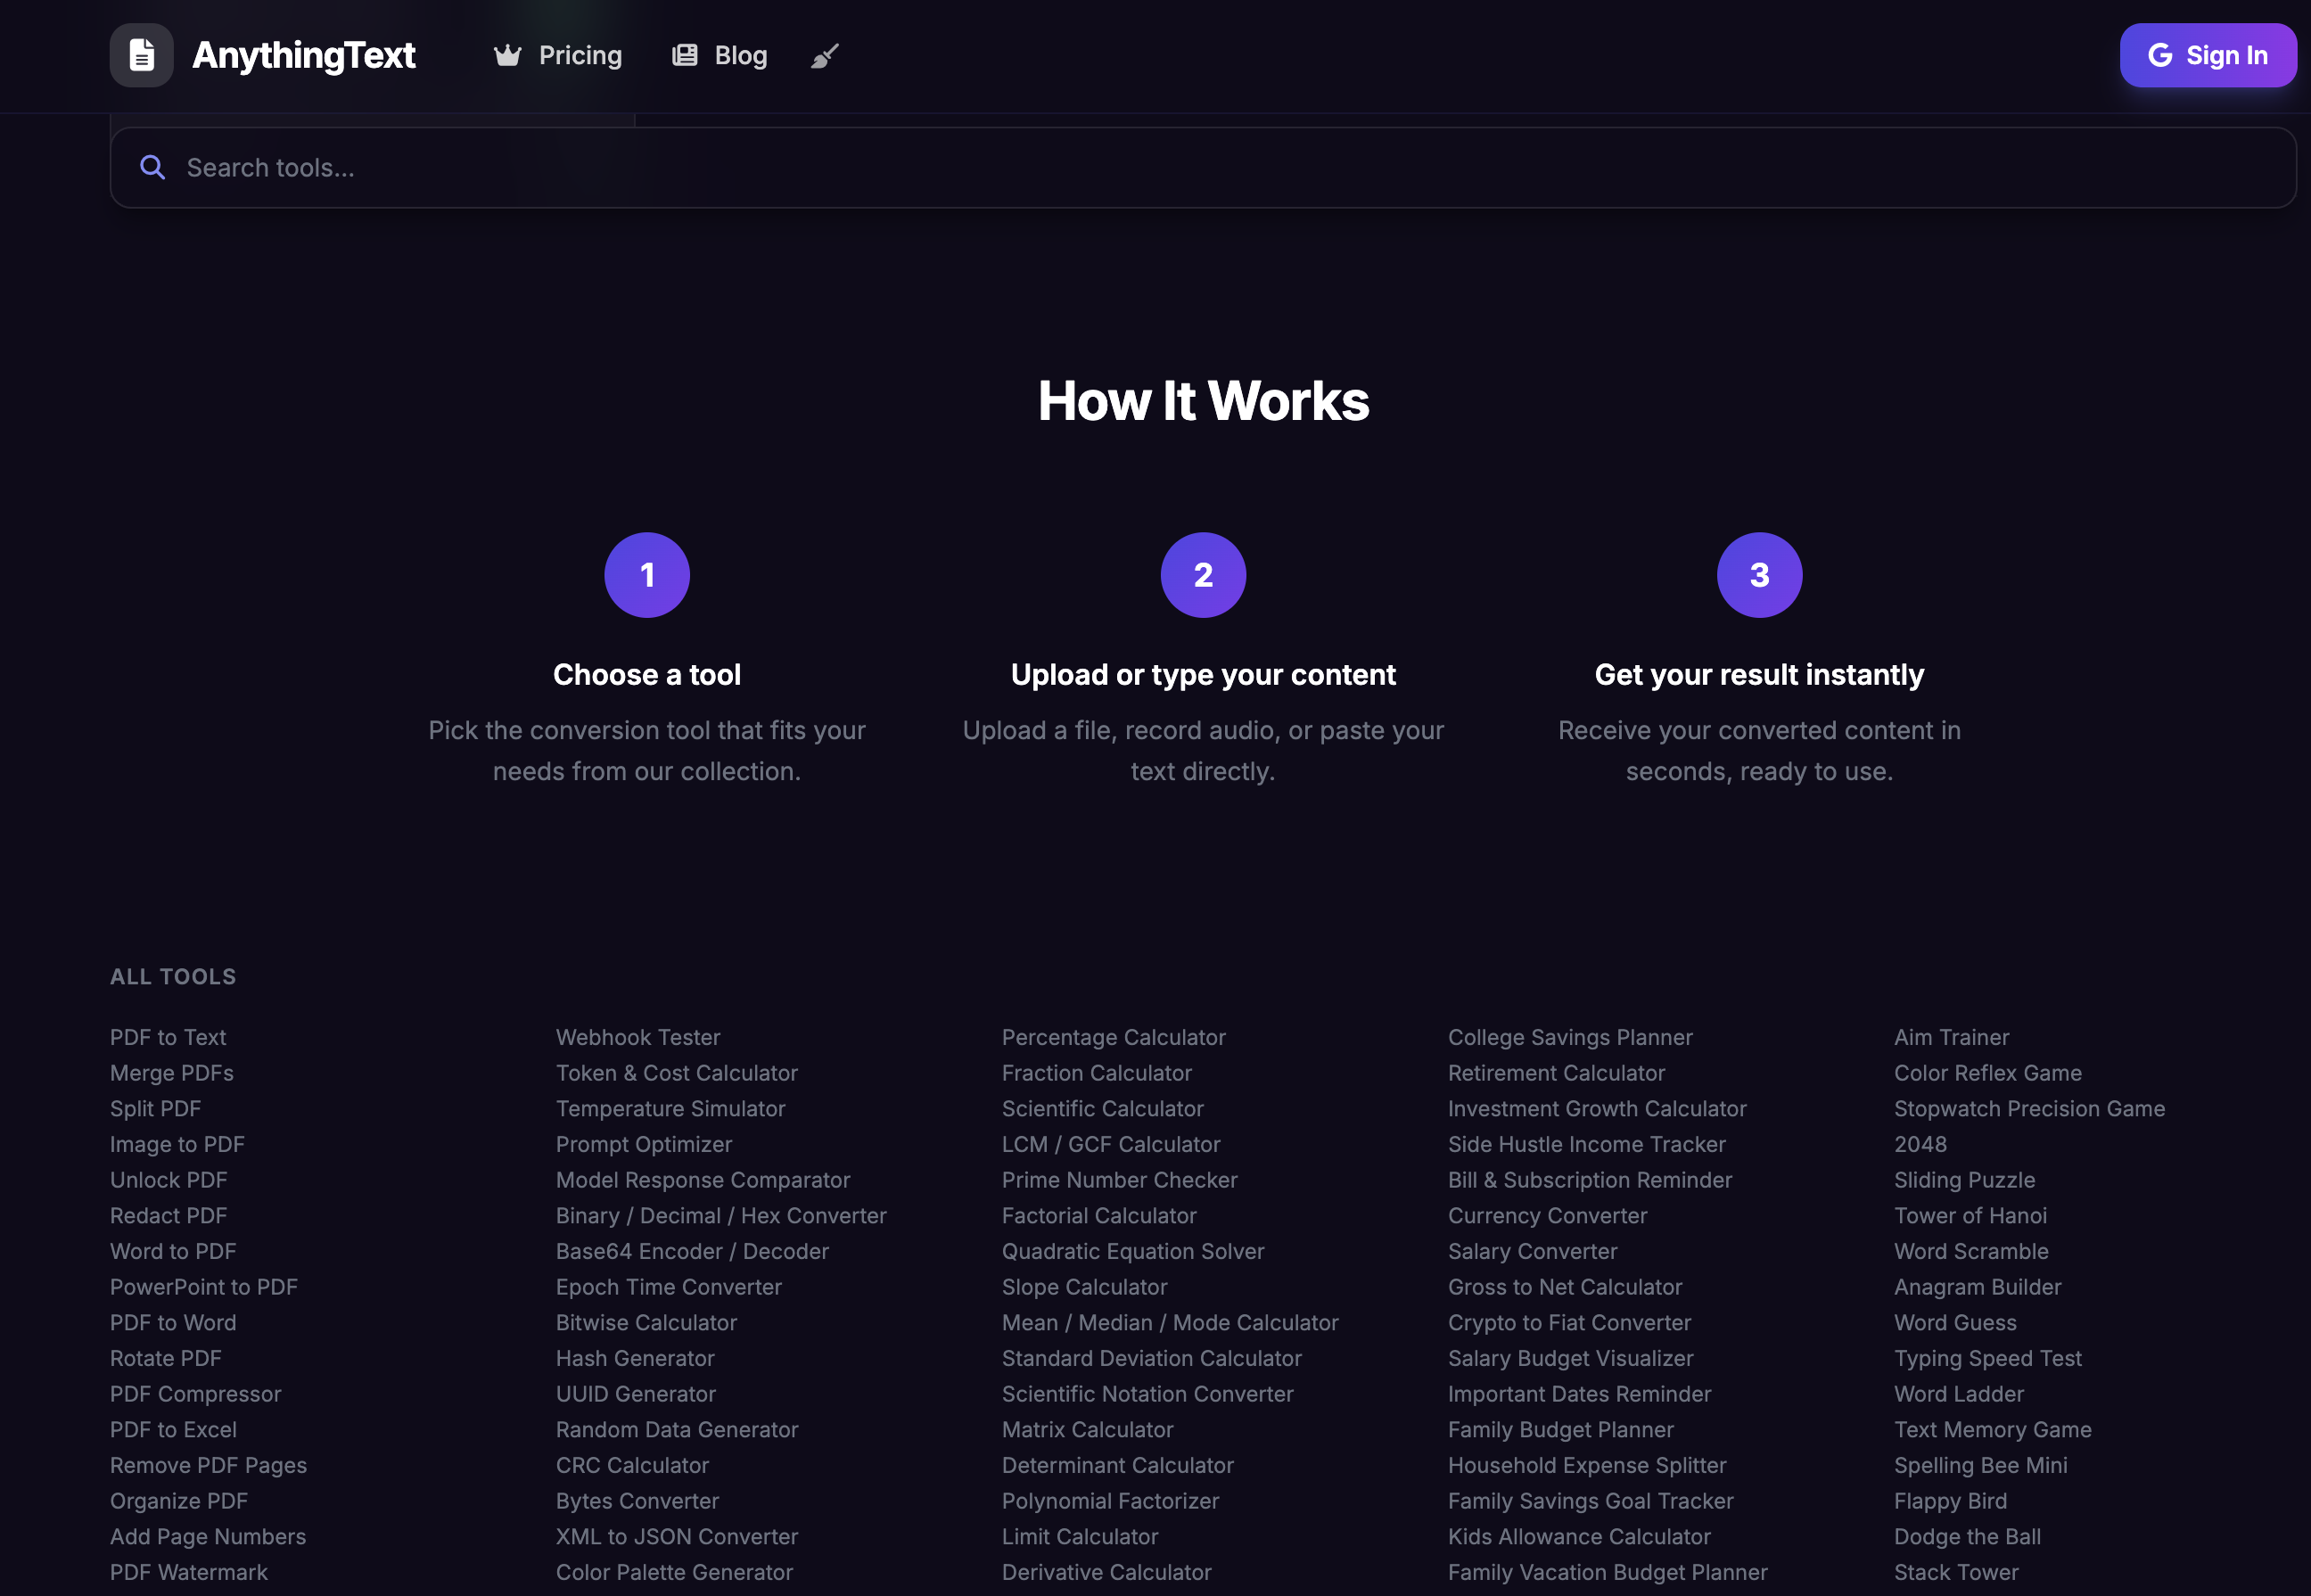Open the Webhook Tester link
The image size is (2311, 1596).
637,1037
